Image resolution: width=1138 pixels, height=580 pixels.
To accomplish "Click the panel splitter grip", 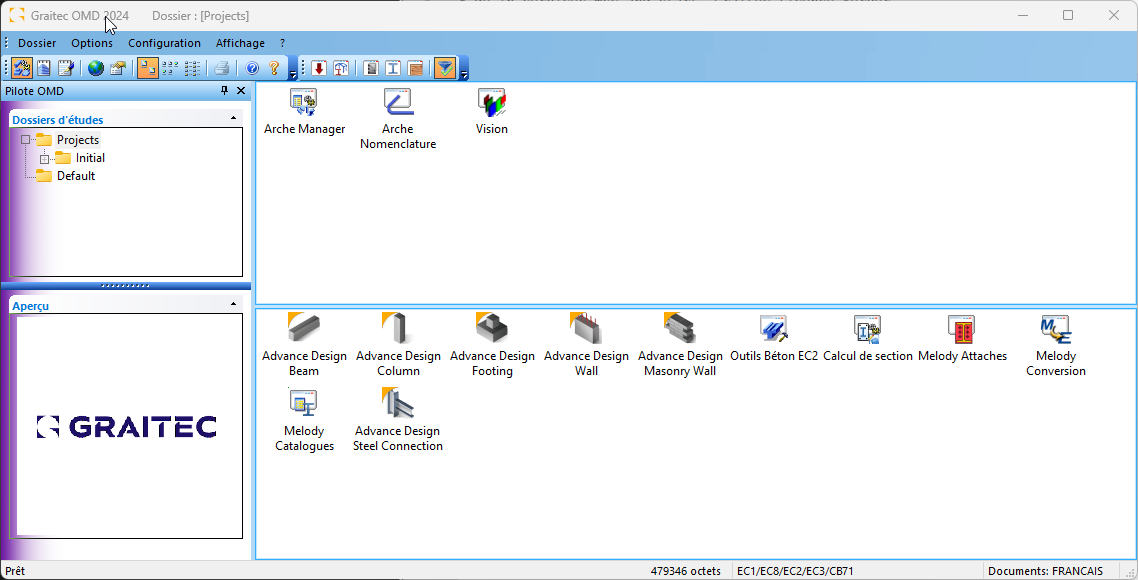I will pyautogui.click(x=126, y=286).
